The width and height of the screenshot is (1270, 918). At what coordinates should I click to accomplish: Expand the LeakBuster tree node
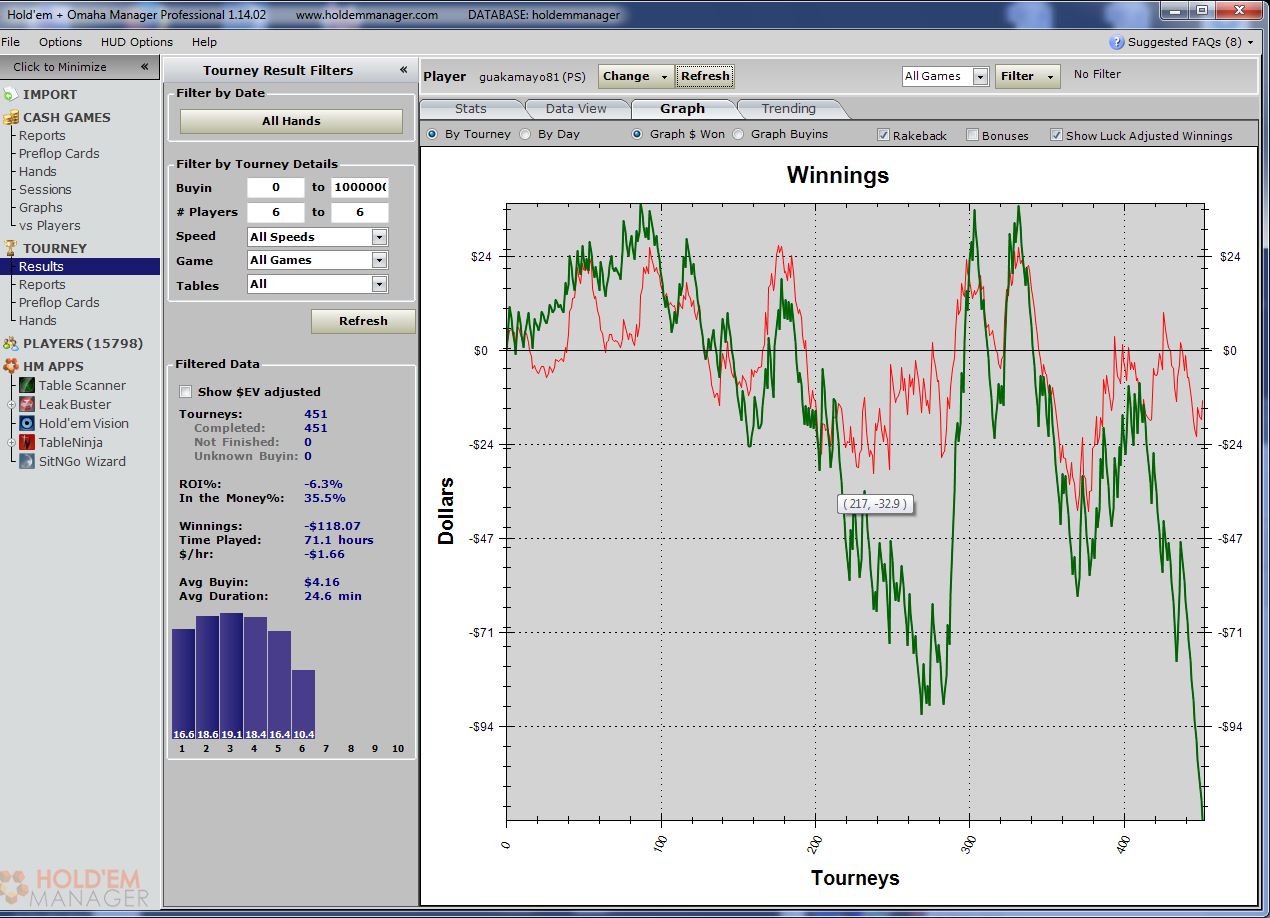(x=12, y=404)
